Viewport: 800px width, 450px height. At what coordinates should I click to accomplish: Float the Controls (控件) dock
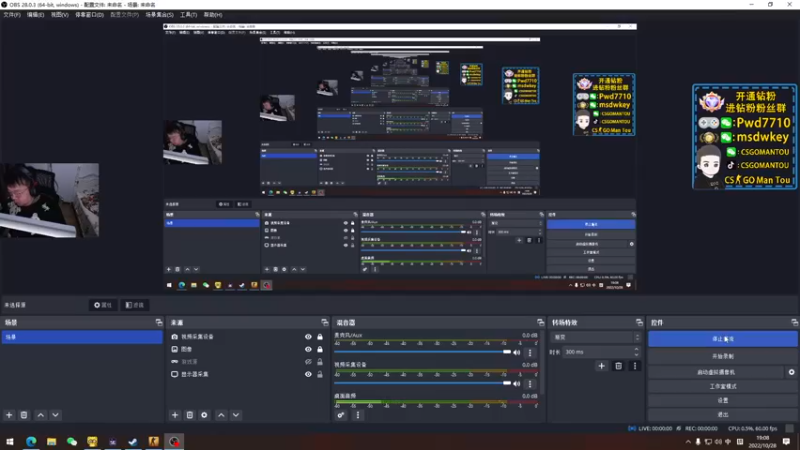pyautogui.click(x=794, y=322)
